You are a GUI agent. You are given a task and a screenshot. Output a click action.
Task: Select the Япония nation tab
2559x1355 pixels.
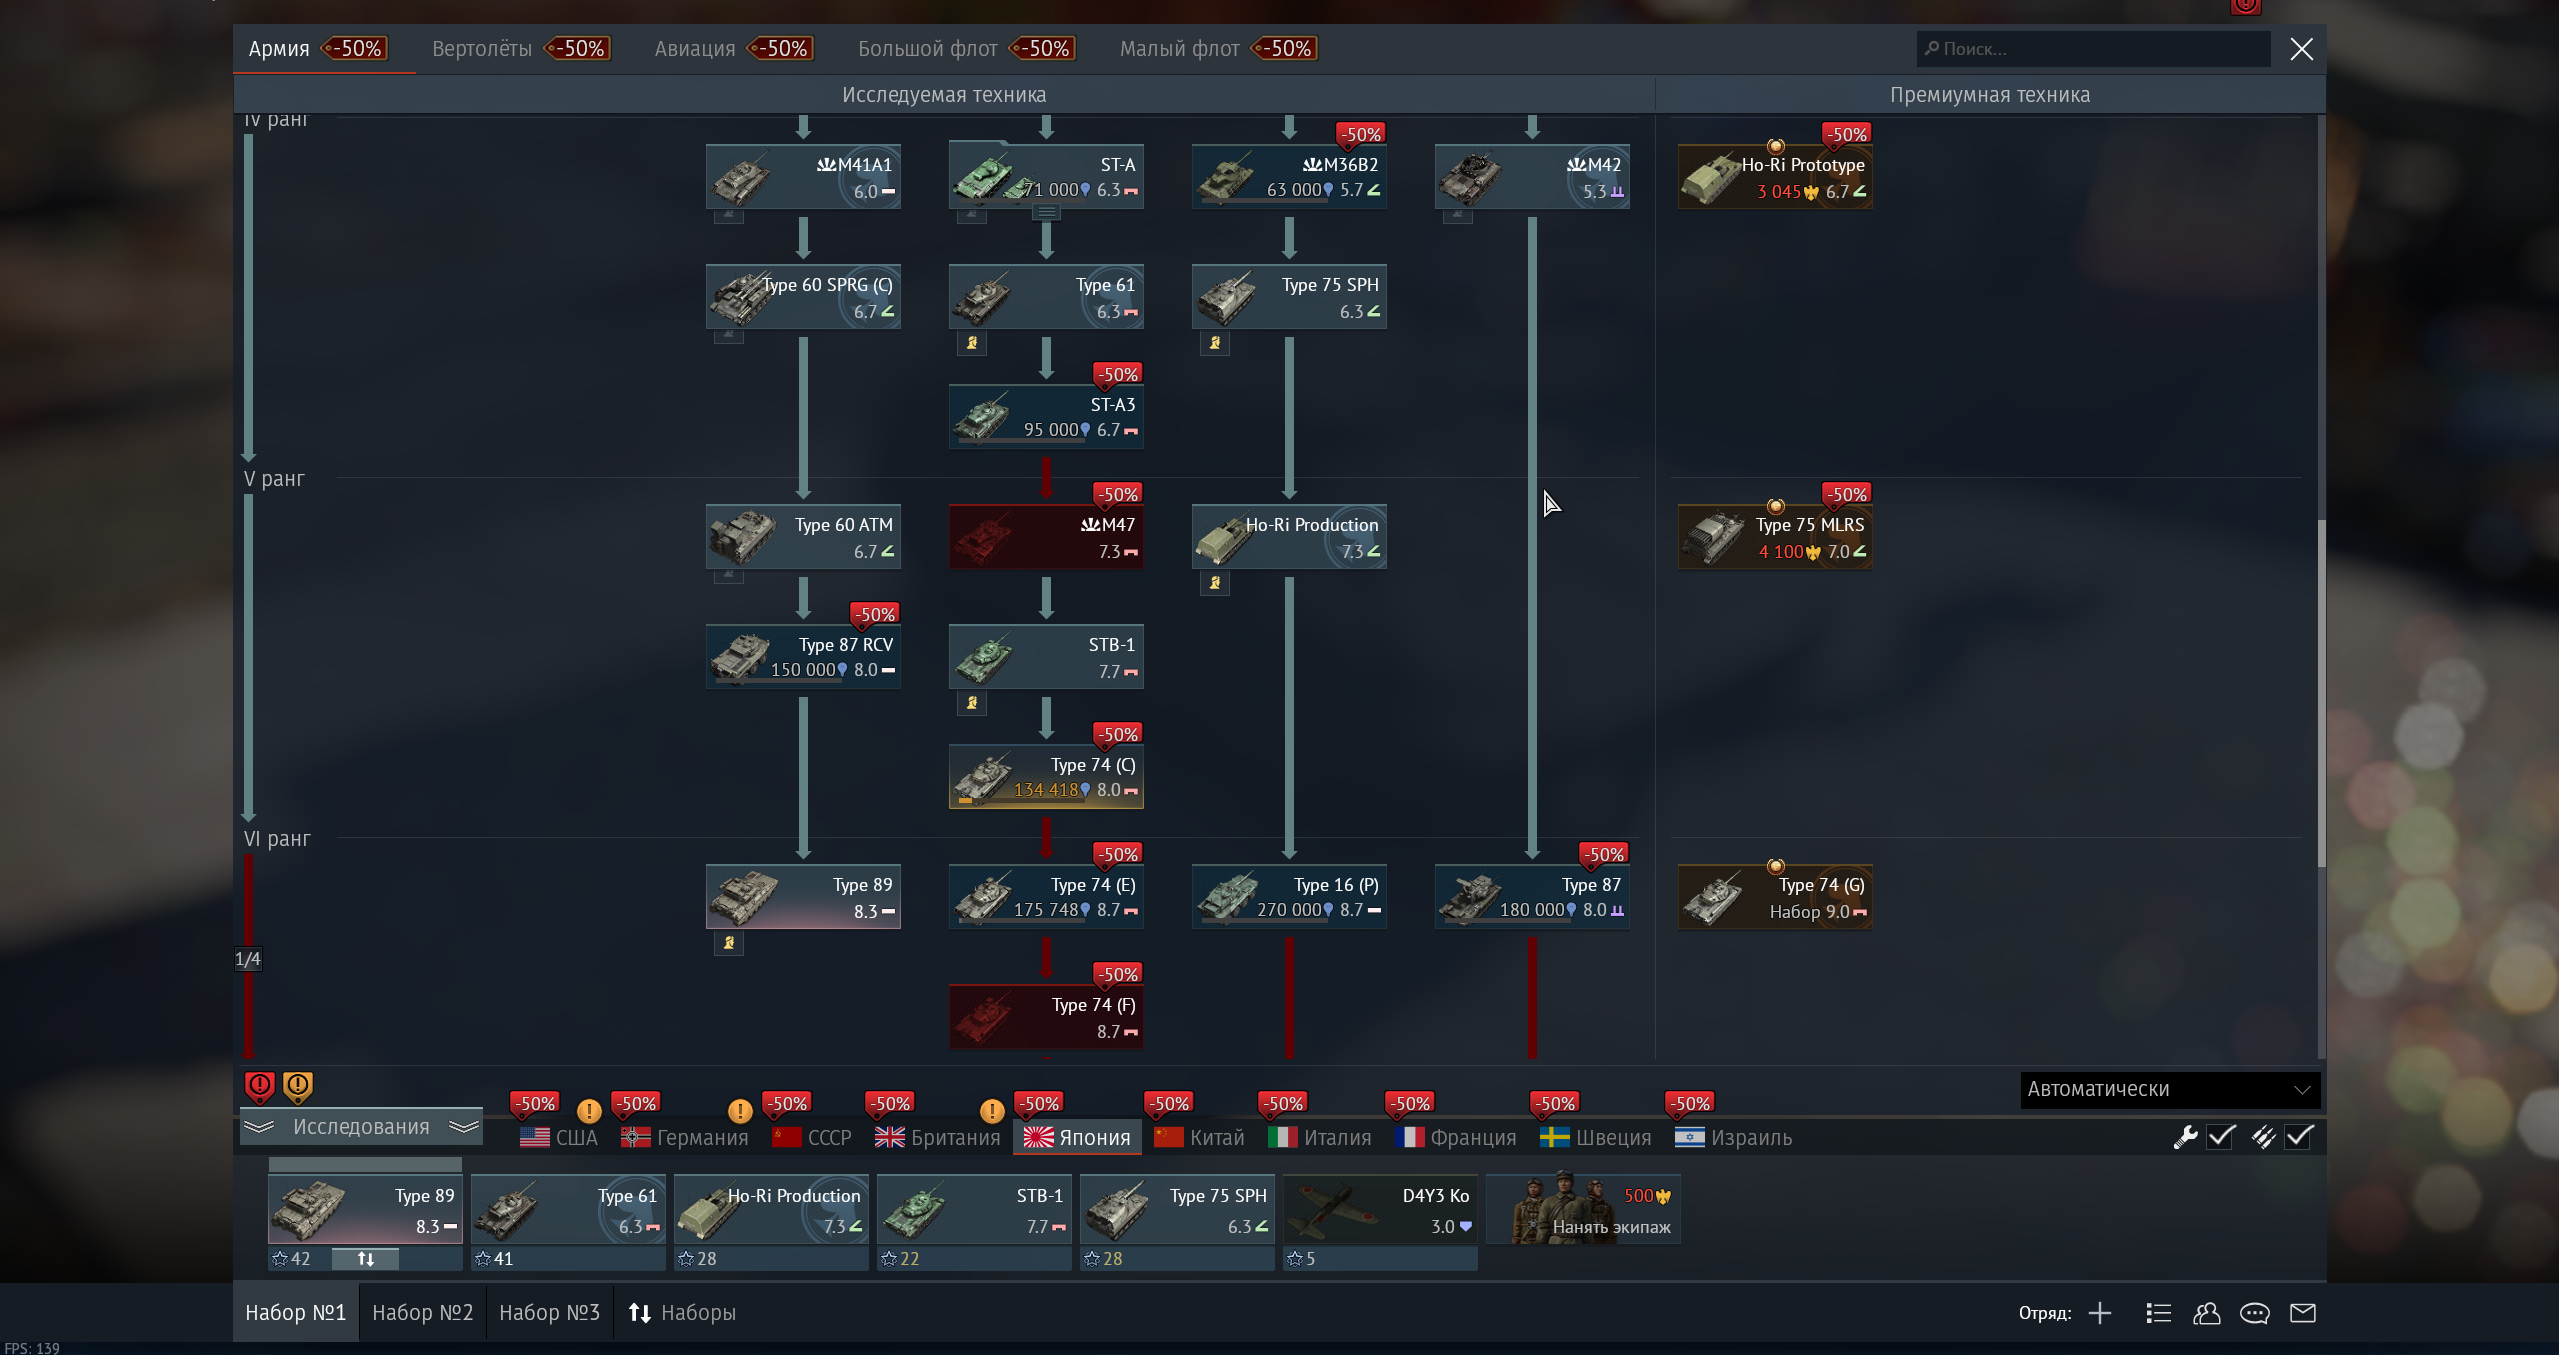coord(1077,1138)
